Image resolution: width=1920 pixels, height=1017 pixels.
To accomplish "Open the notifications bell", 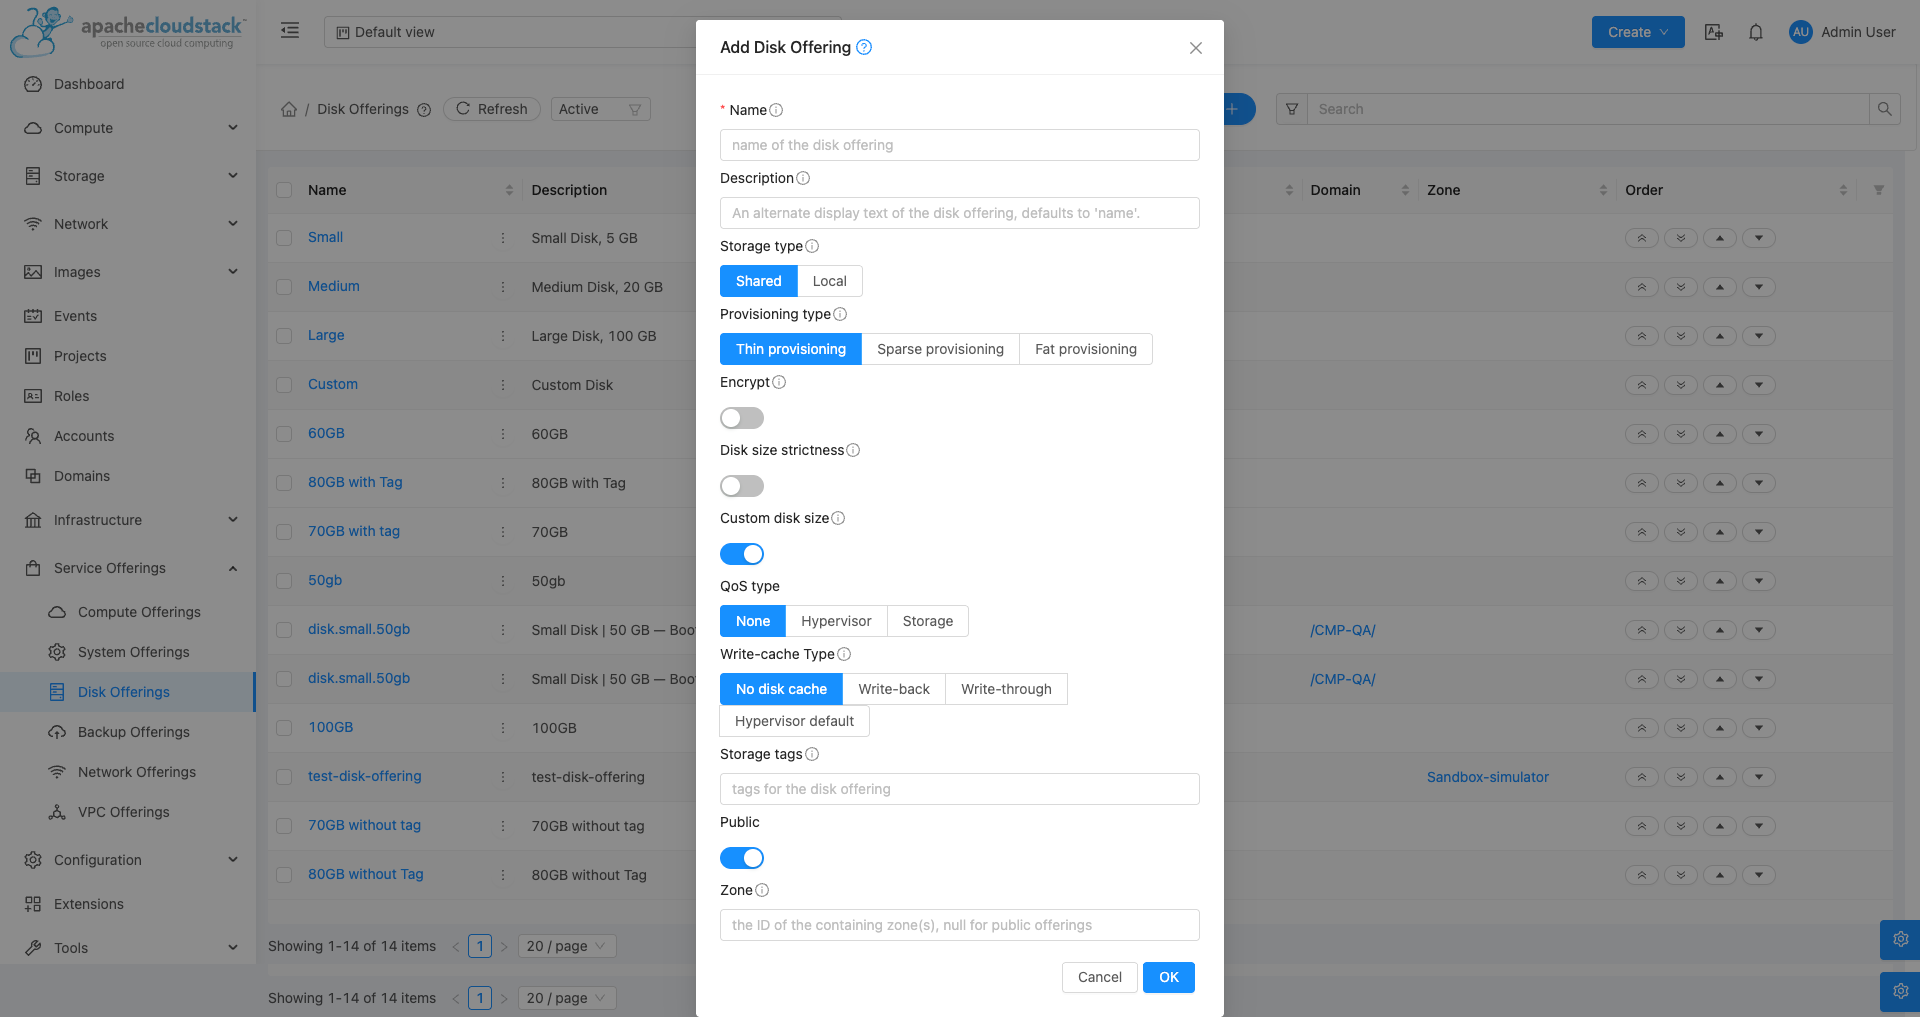I will point(1756,32).
